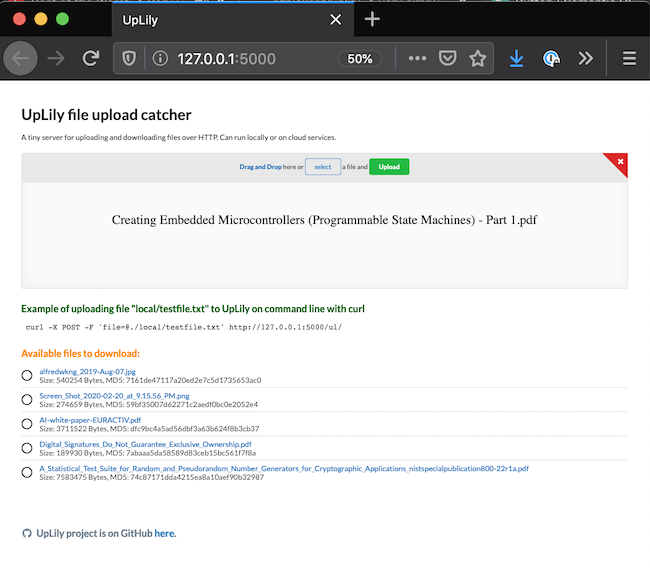650x573 pixels.
Task: Expand more toolbar tools chevron
Action: click(585, 58)
